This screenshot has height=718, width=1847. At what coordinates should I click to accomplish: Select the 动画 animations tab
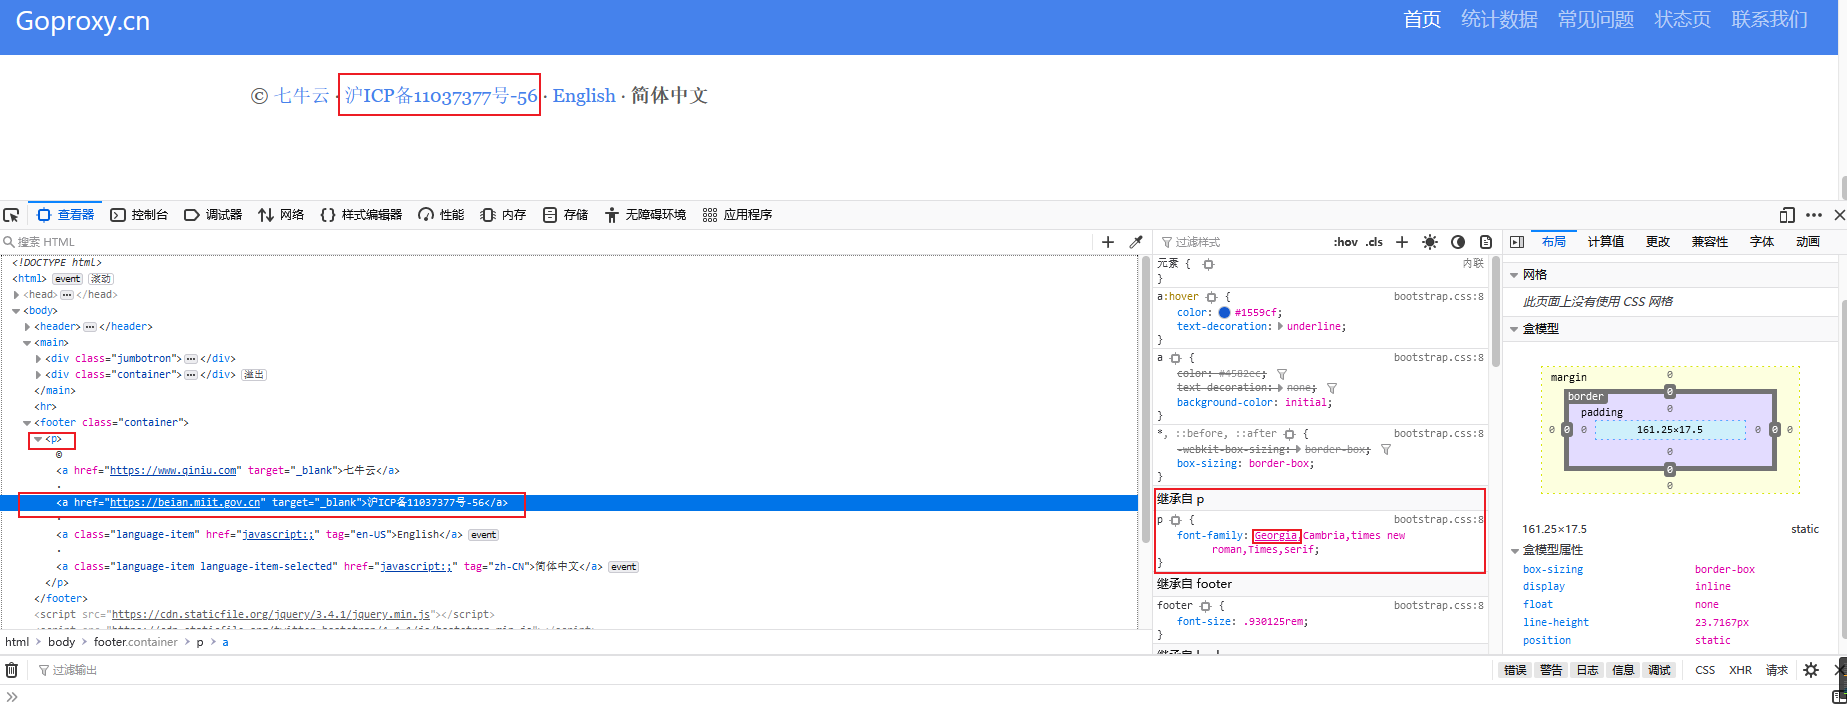click(x=1808, y=242)
